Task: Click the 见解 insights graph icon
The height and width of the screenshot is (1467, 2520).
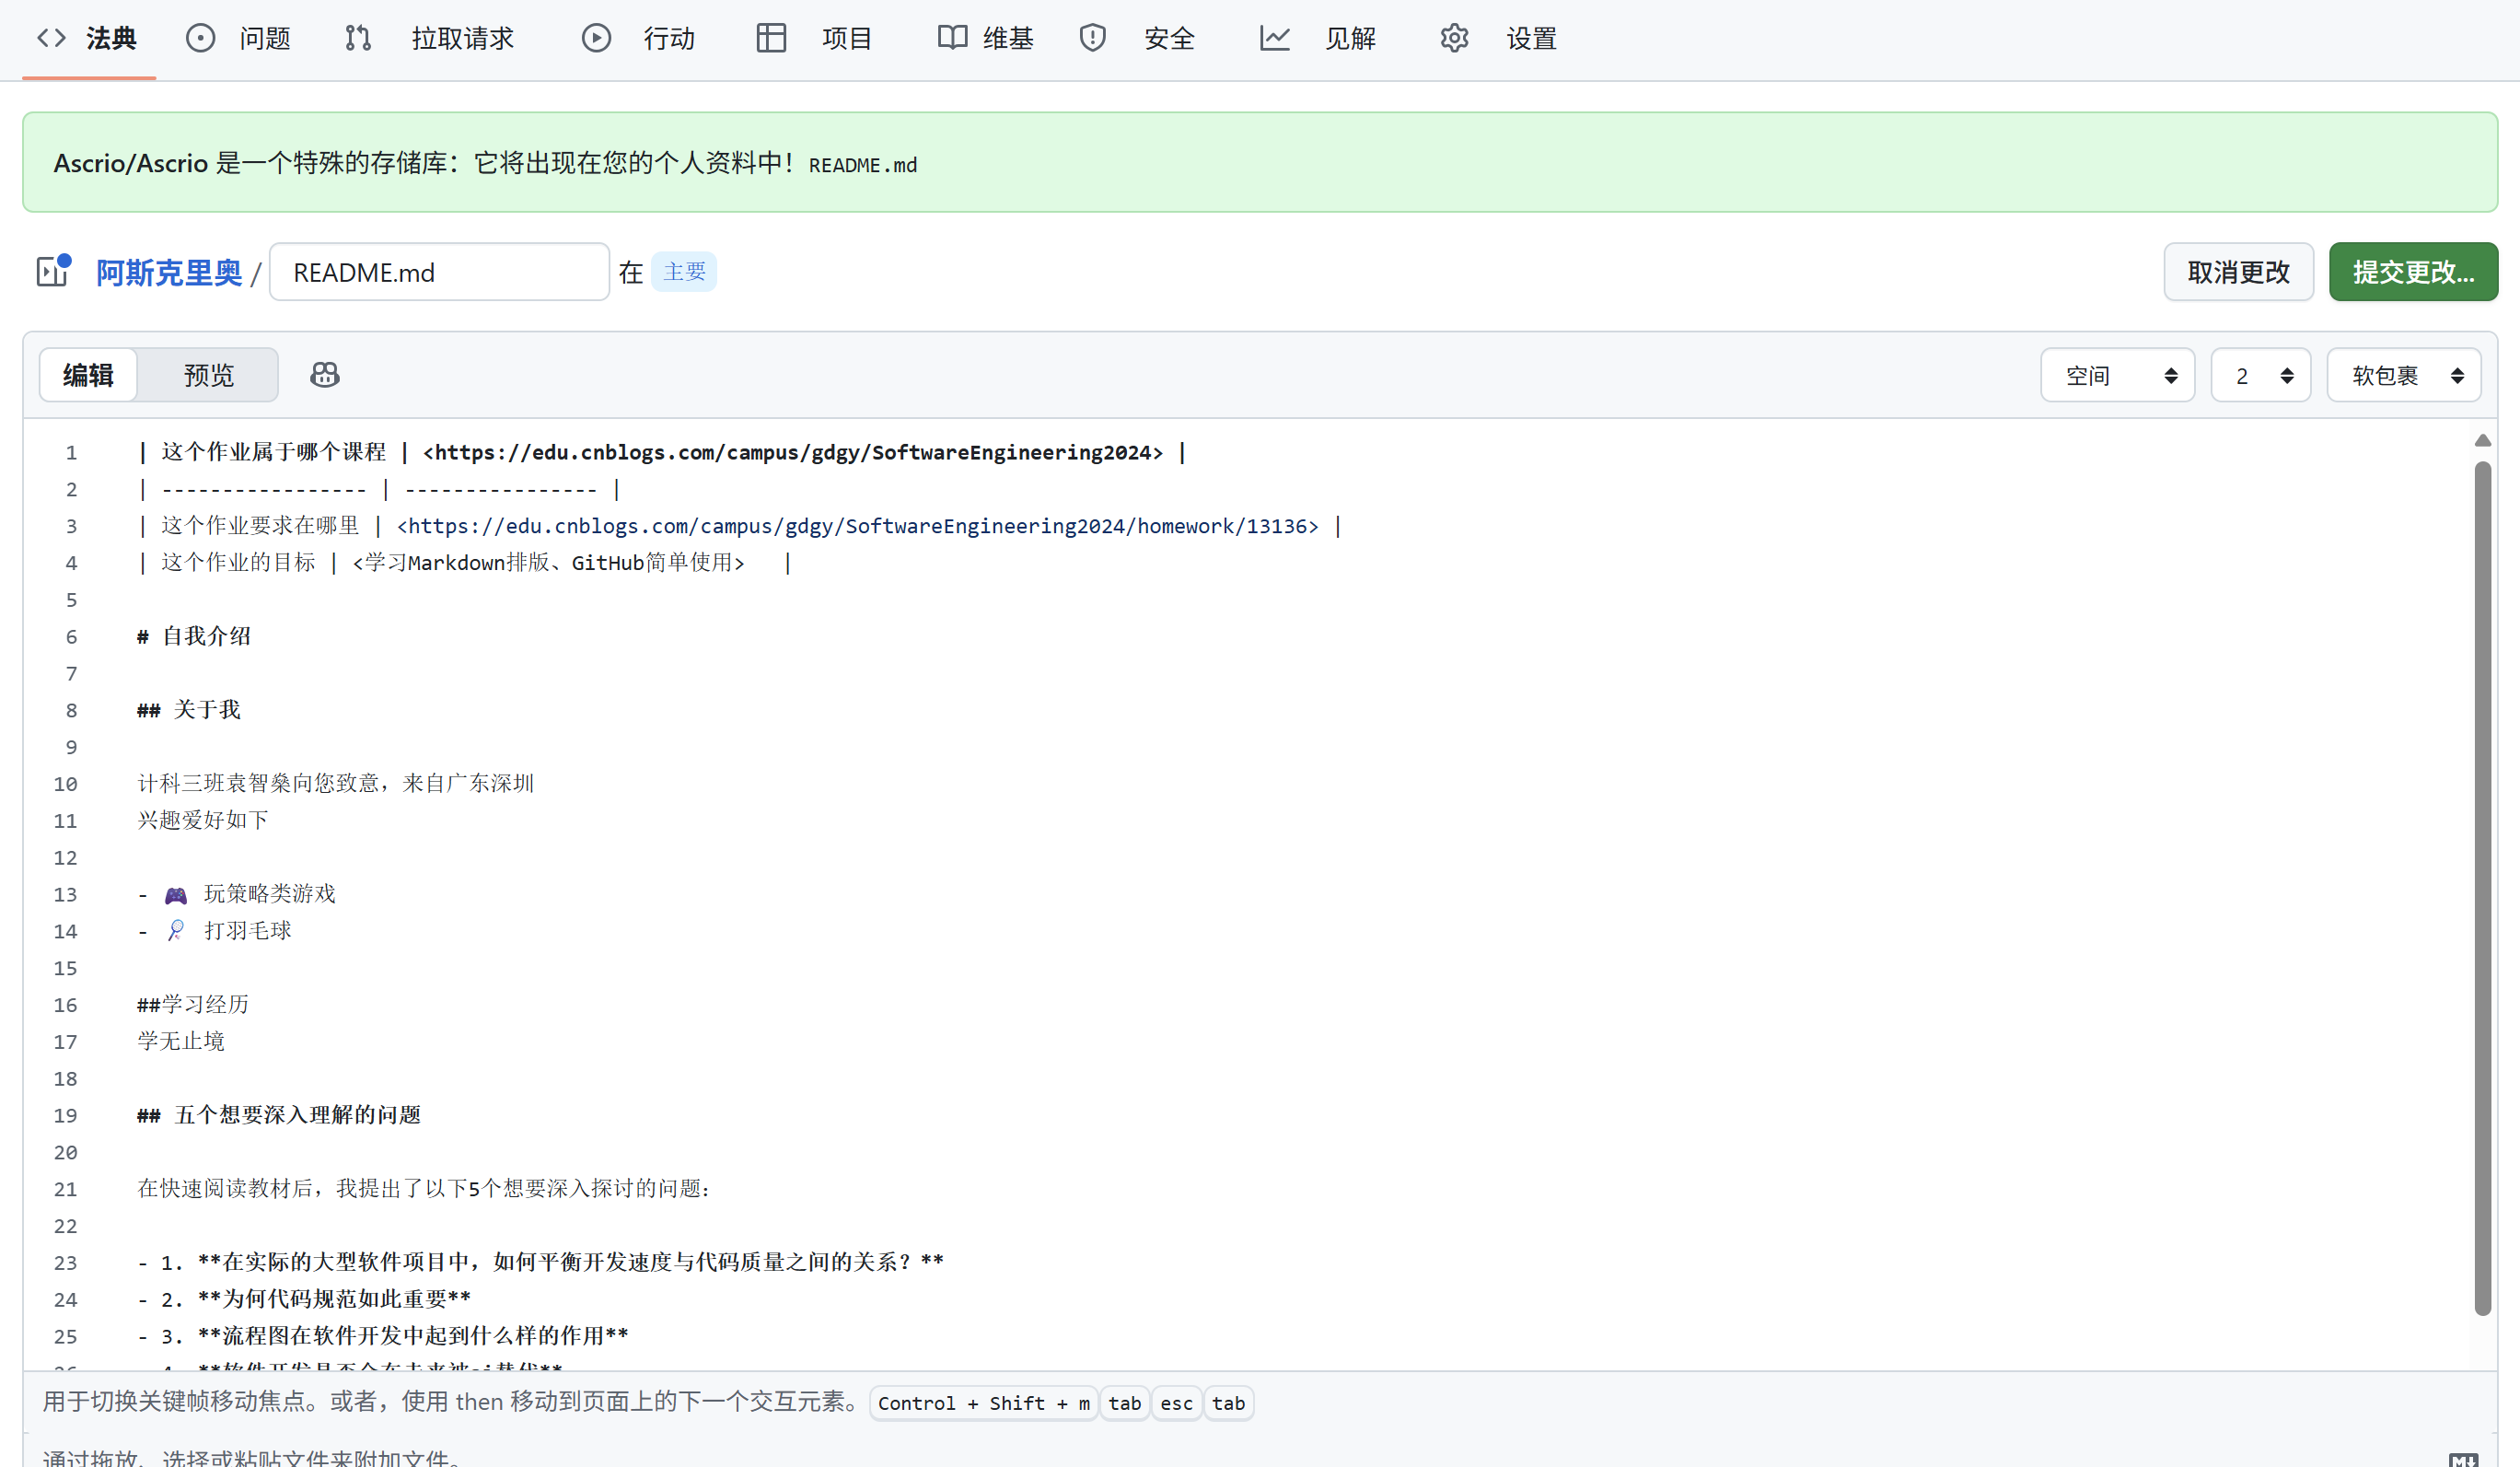Action: (1274, 38)
